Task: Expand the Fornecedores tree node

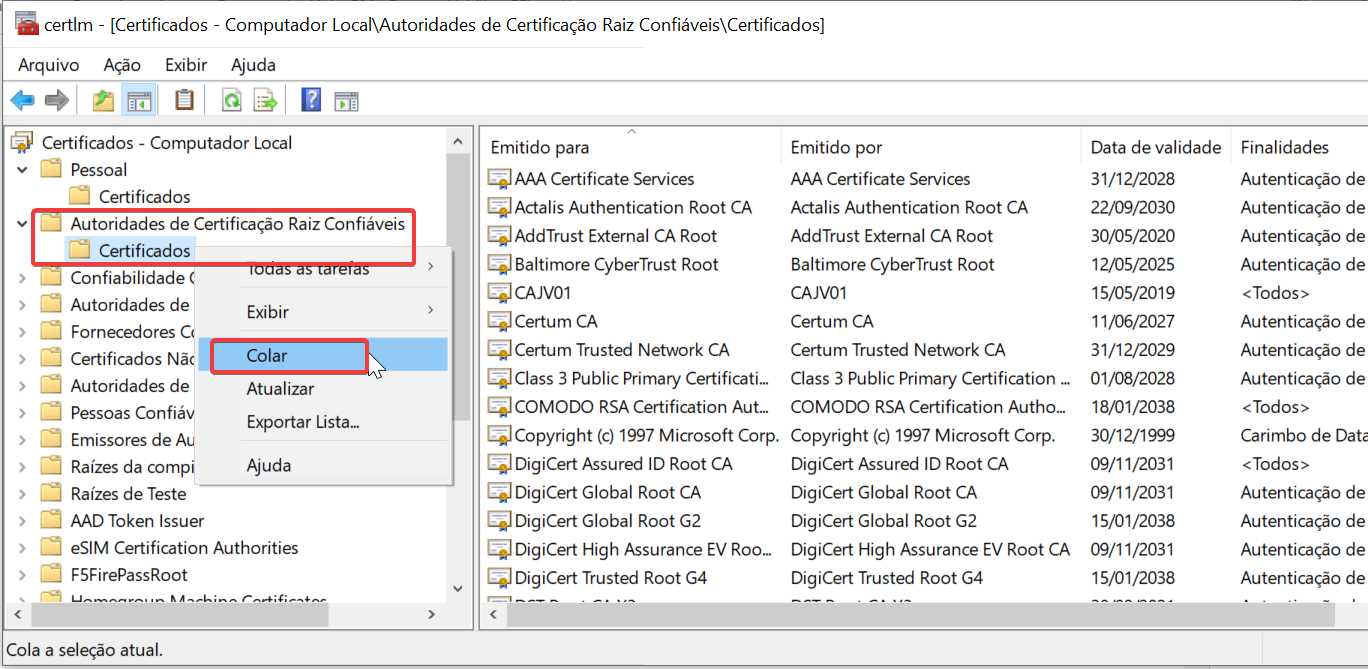Action: tap(22, 332)
